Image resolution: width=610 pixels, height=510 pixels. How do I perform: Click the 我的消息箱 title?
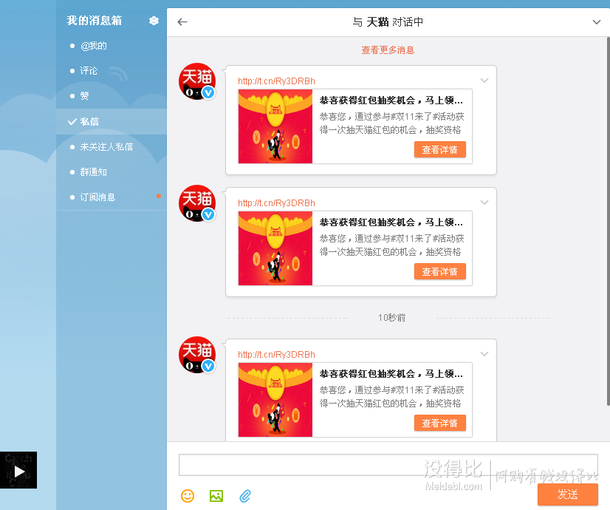[x=94, y=21]
